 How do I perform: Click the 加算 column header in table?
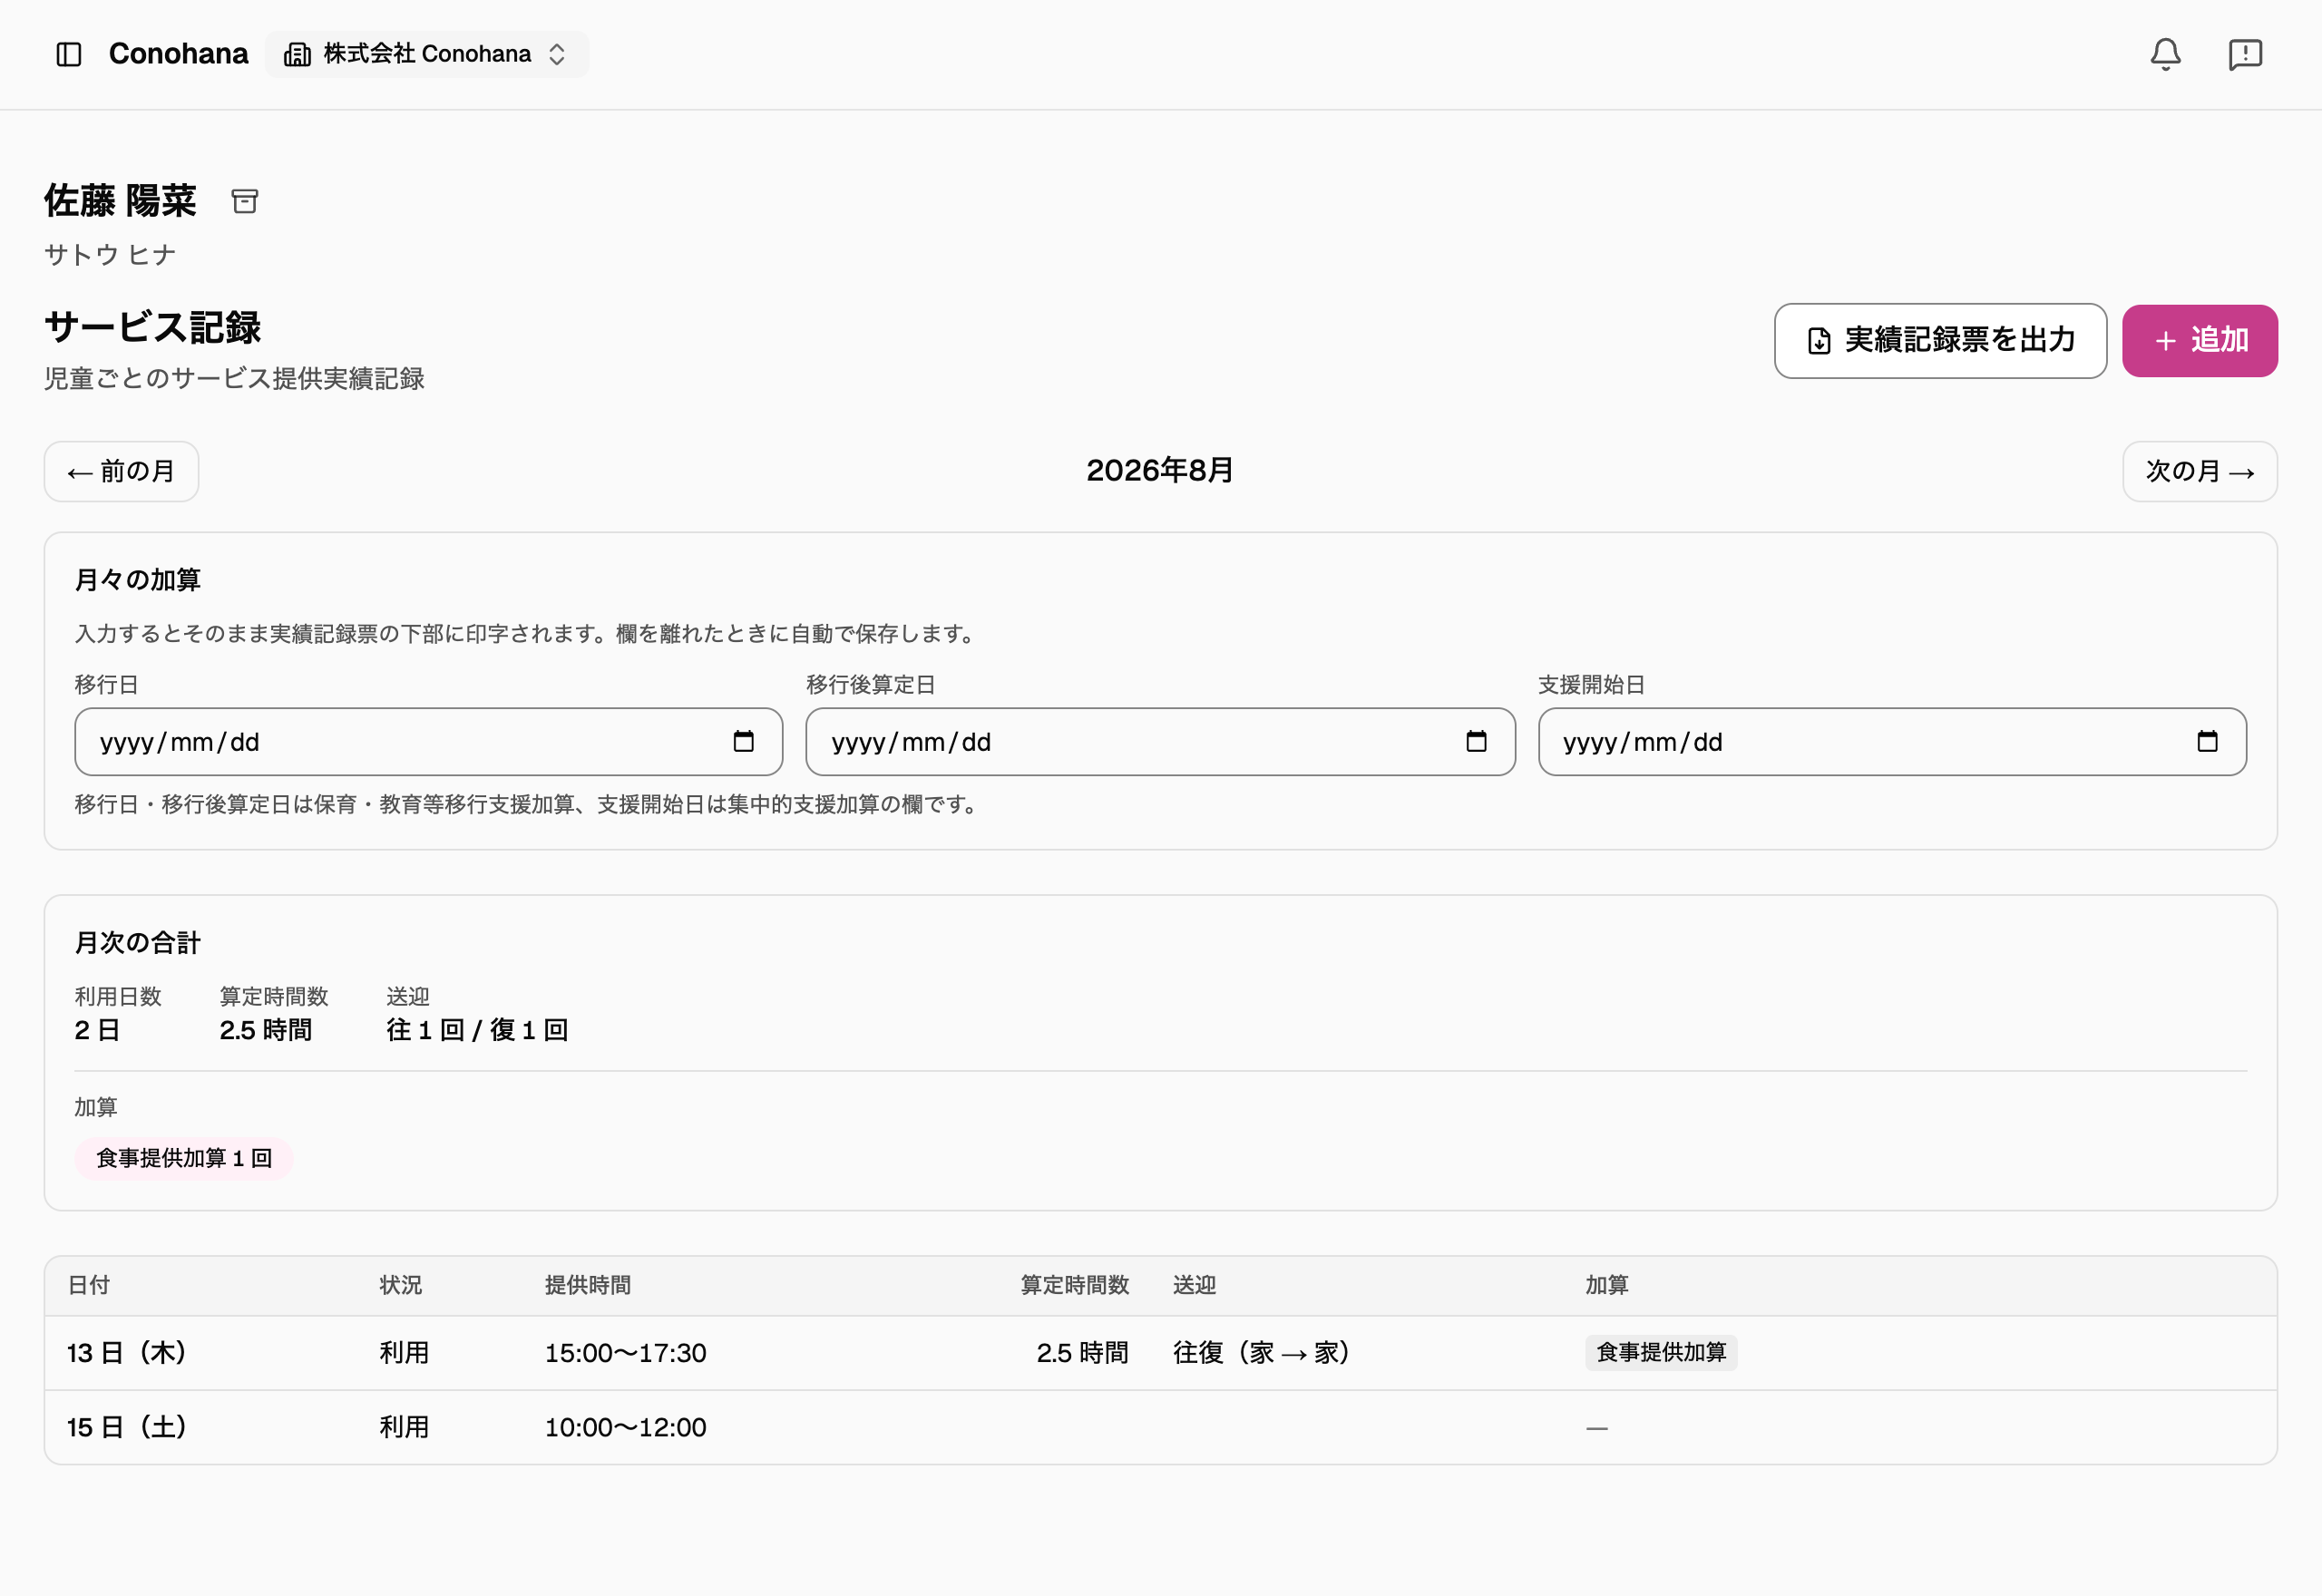1606,1285
